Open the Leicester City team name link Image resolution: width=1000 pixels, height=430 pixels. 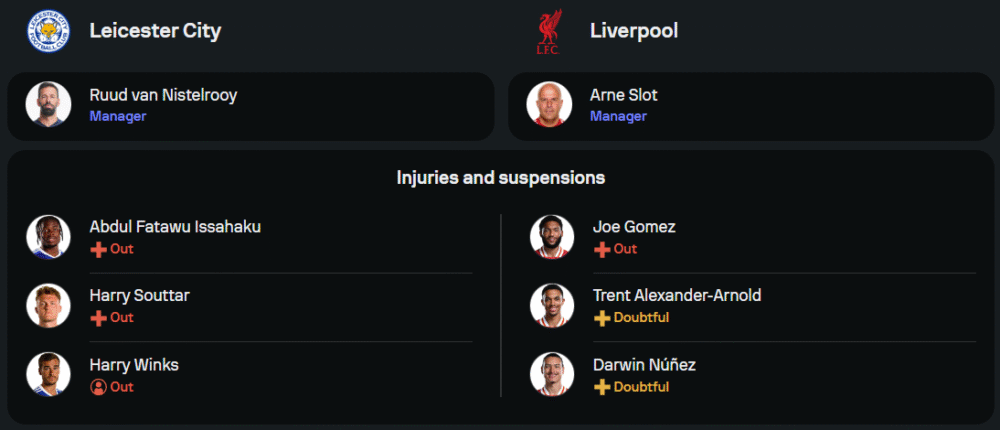[155, 31]
